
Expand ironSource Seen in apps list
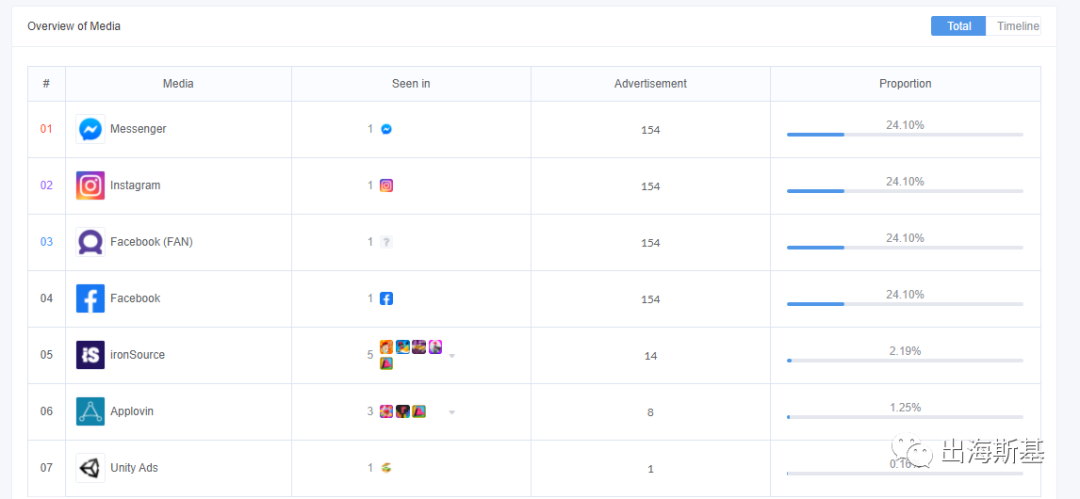pos(452,356)
